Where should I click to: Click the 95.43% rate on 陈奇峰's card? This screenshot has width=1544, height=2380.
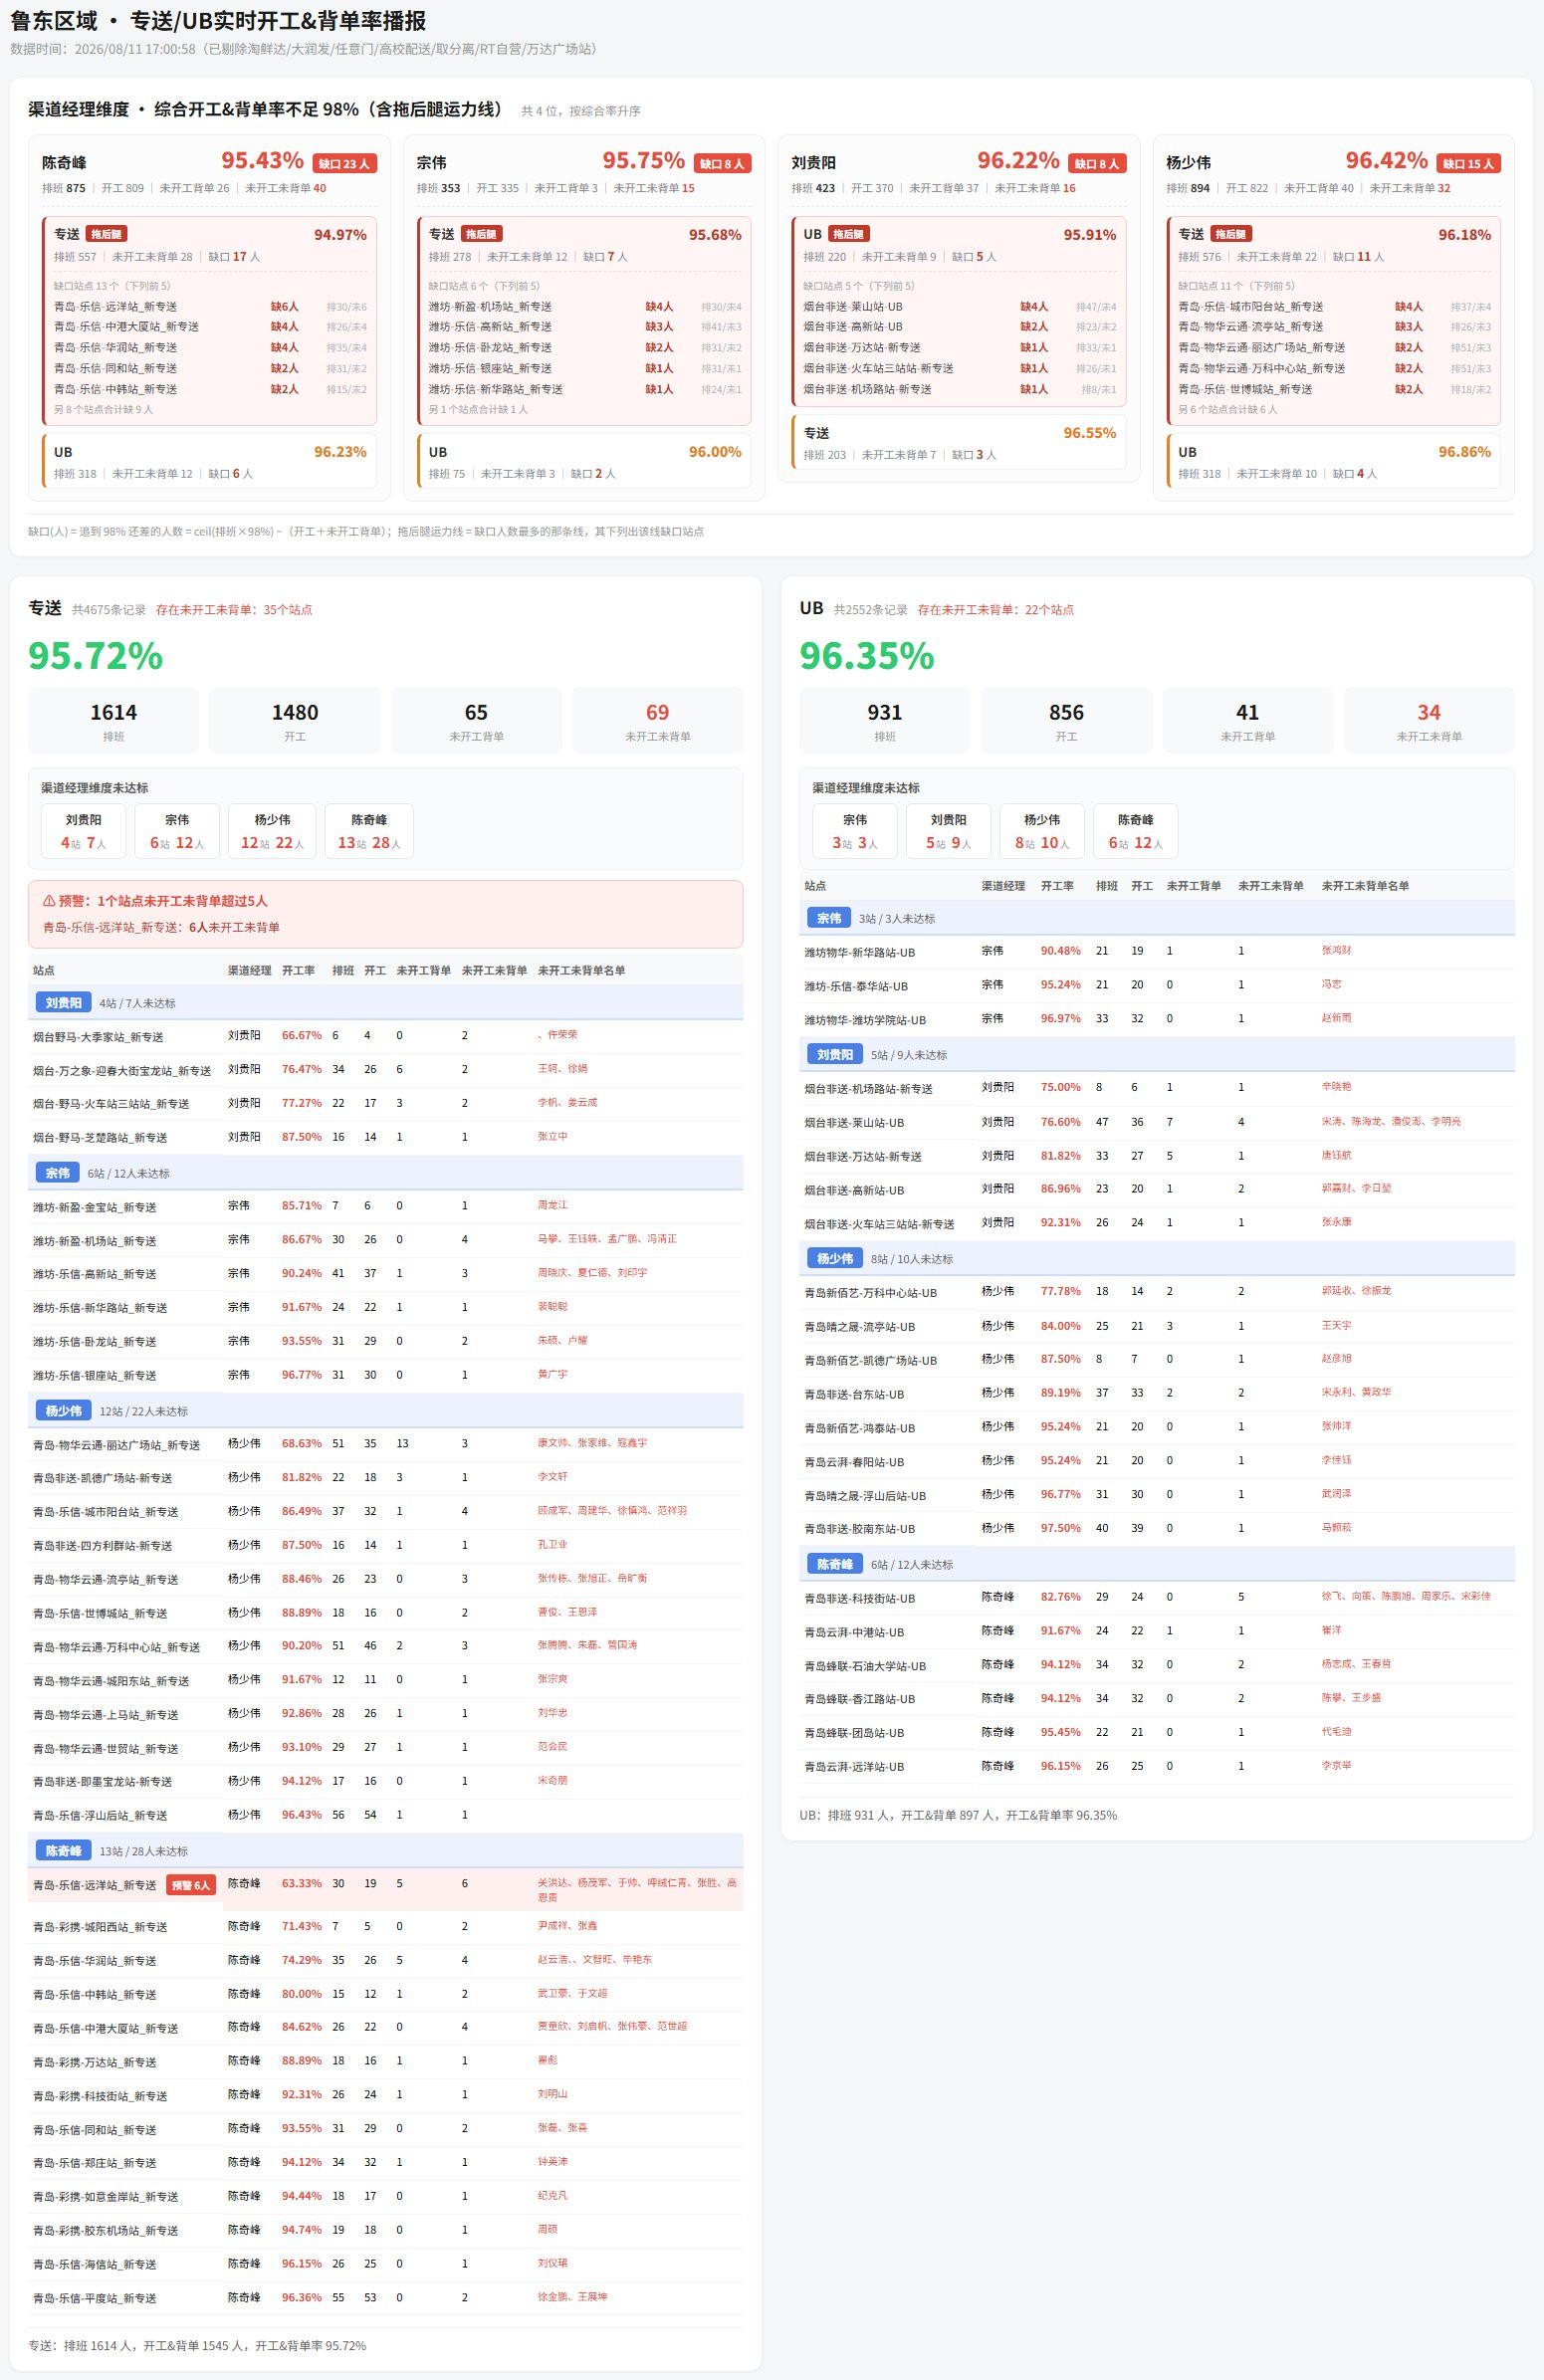tap(262, 160)
